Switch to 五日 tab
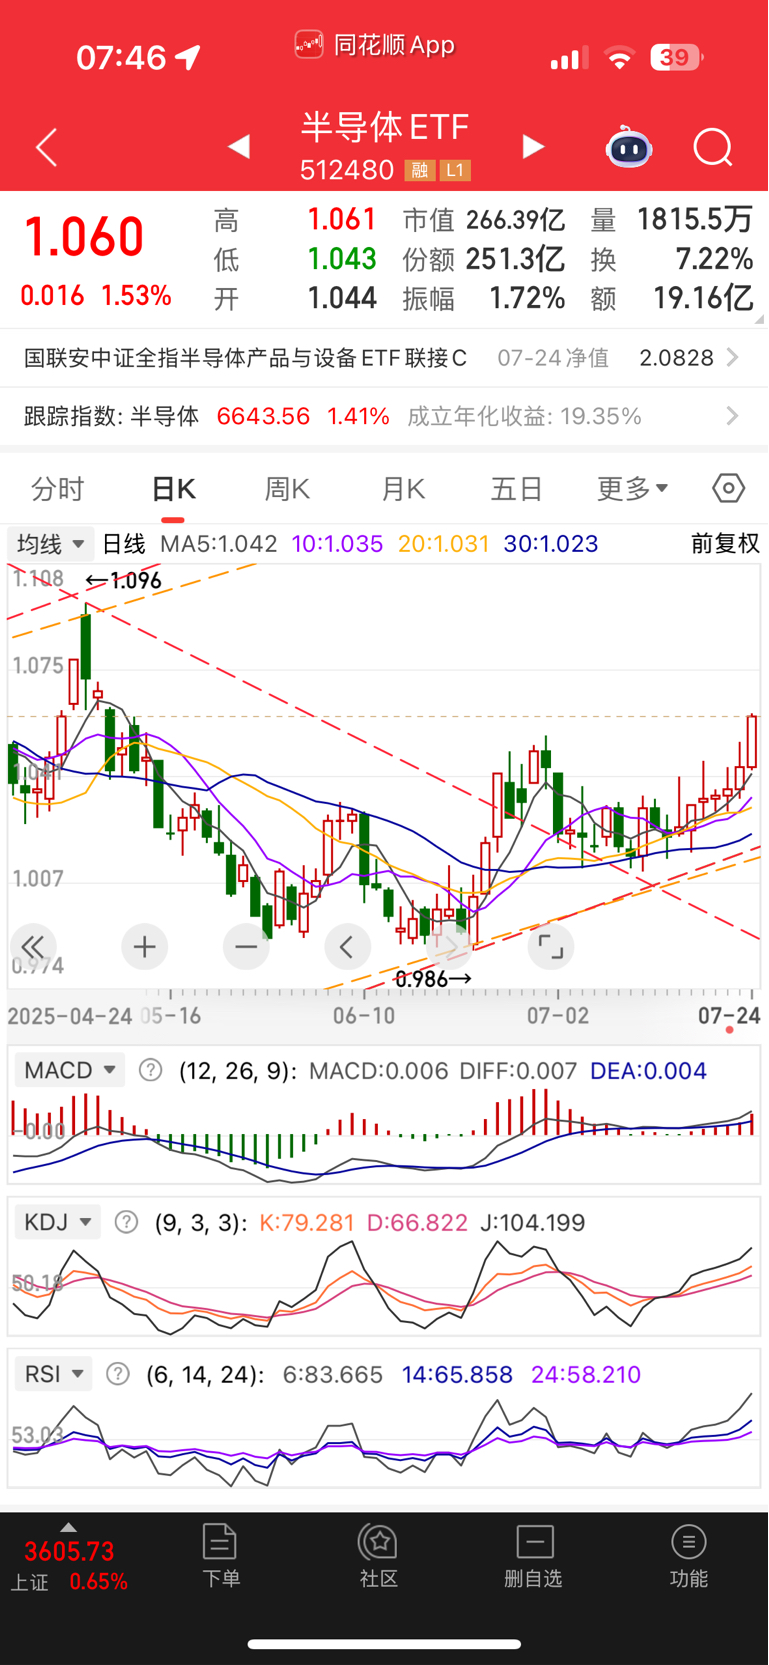Image resolution: width=769 pixels, height=1665 pixels. (x=516, y=488)
